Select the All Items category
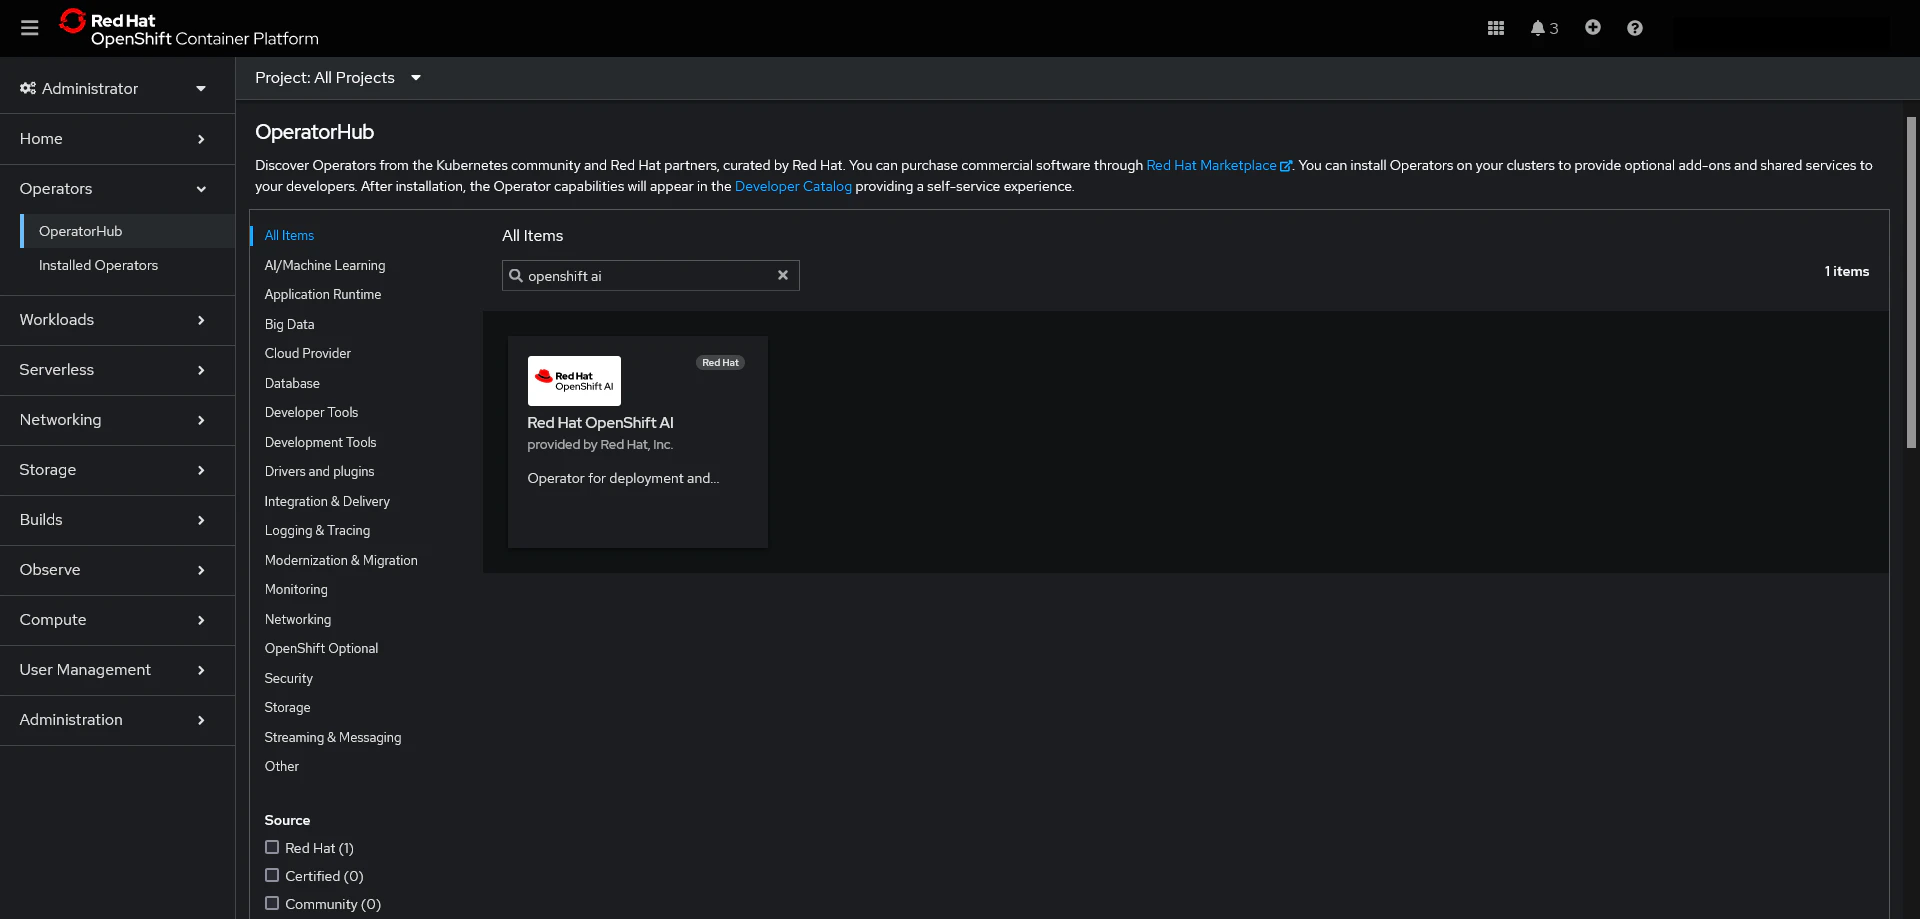This screenshot has width=1920, height=919. click(x=289, y=236)
